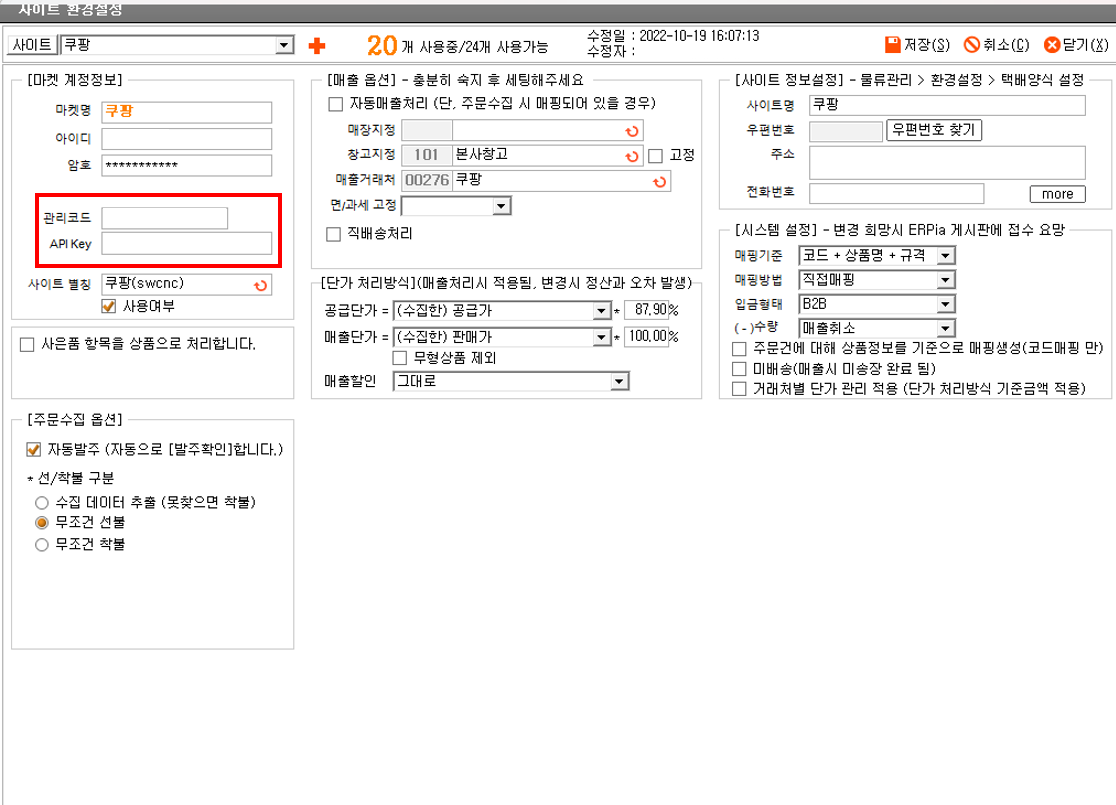Click the close 닫기(X) icon

[1051, 45]
